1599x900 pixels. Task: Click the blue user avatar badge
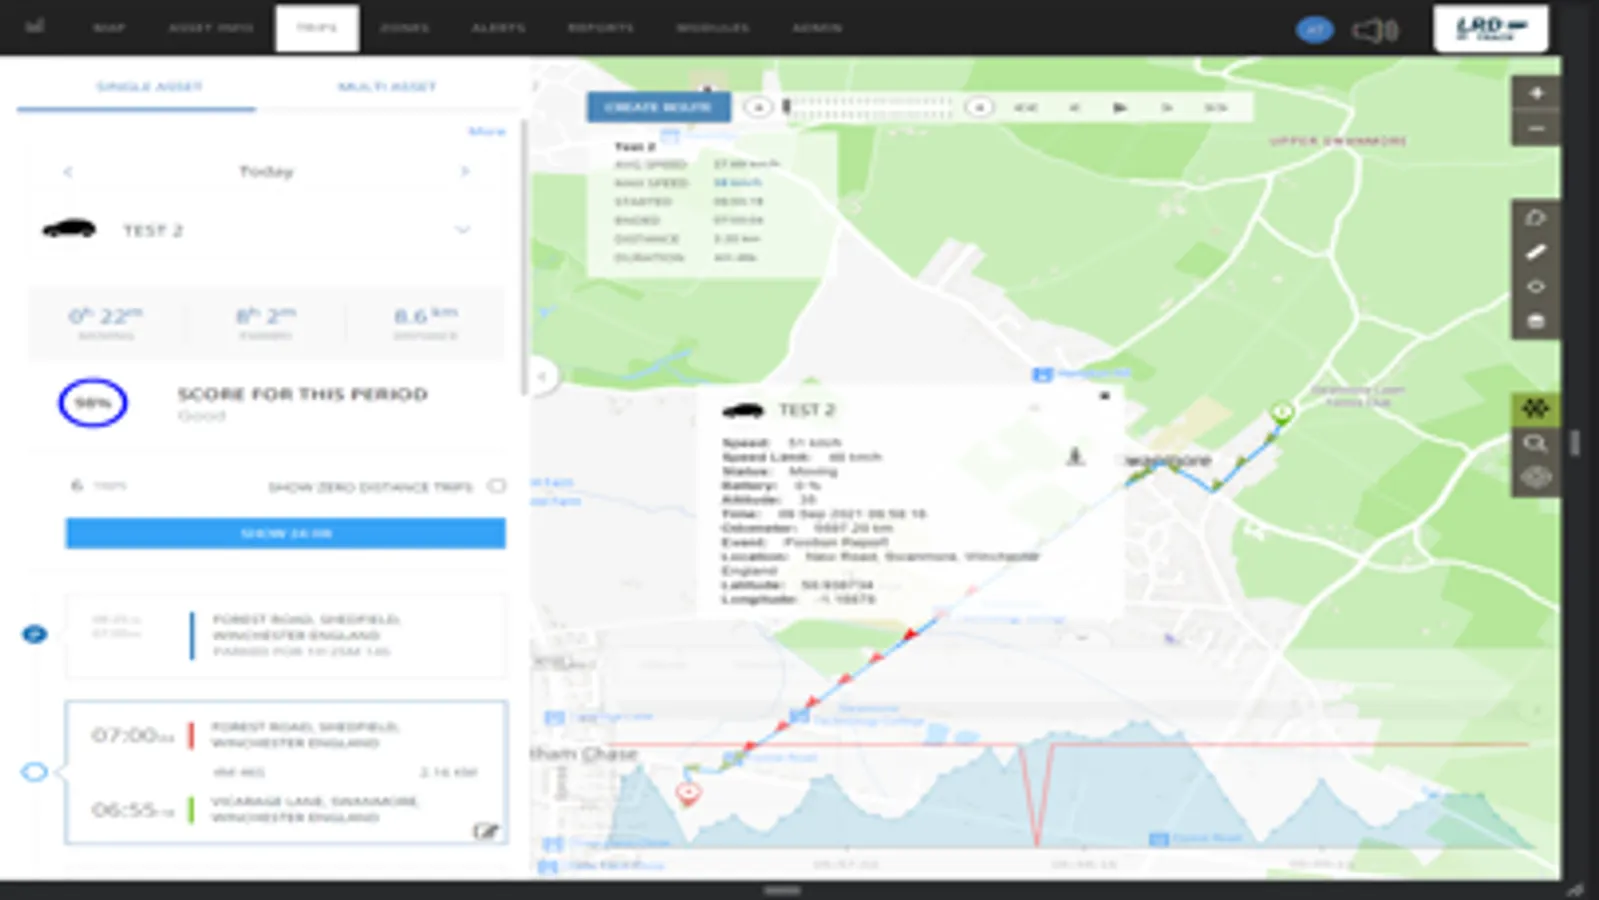pyautogui.click(x=1315, y=30)
